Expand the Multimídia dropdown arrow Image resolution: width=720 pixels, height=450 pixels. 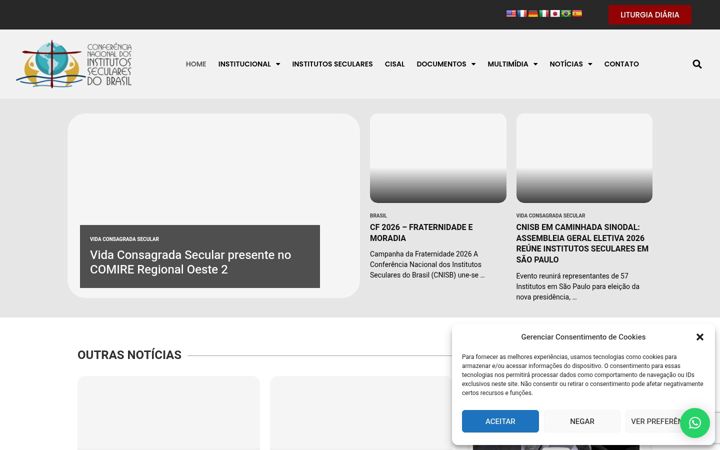click(535, 64)
